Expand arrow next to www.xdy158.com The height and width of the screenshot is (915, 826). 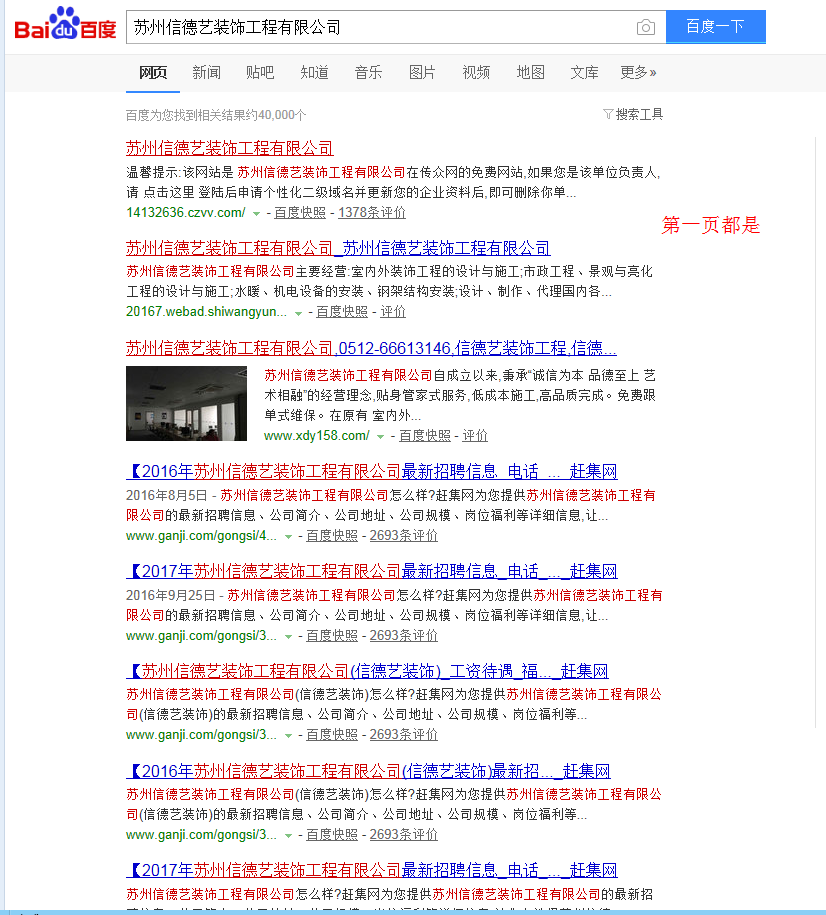click(381, 436)
